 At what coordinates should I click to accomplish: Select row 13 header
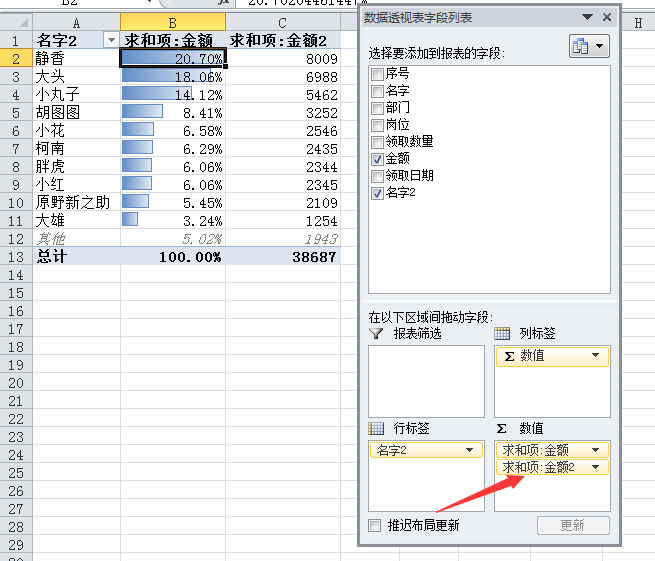pos(16,256)
